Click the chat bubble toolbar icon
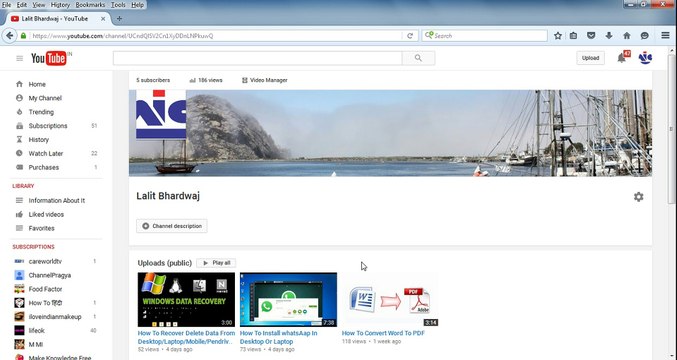The image size is (677, 360). (x=644, y=36)
